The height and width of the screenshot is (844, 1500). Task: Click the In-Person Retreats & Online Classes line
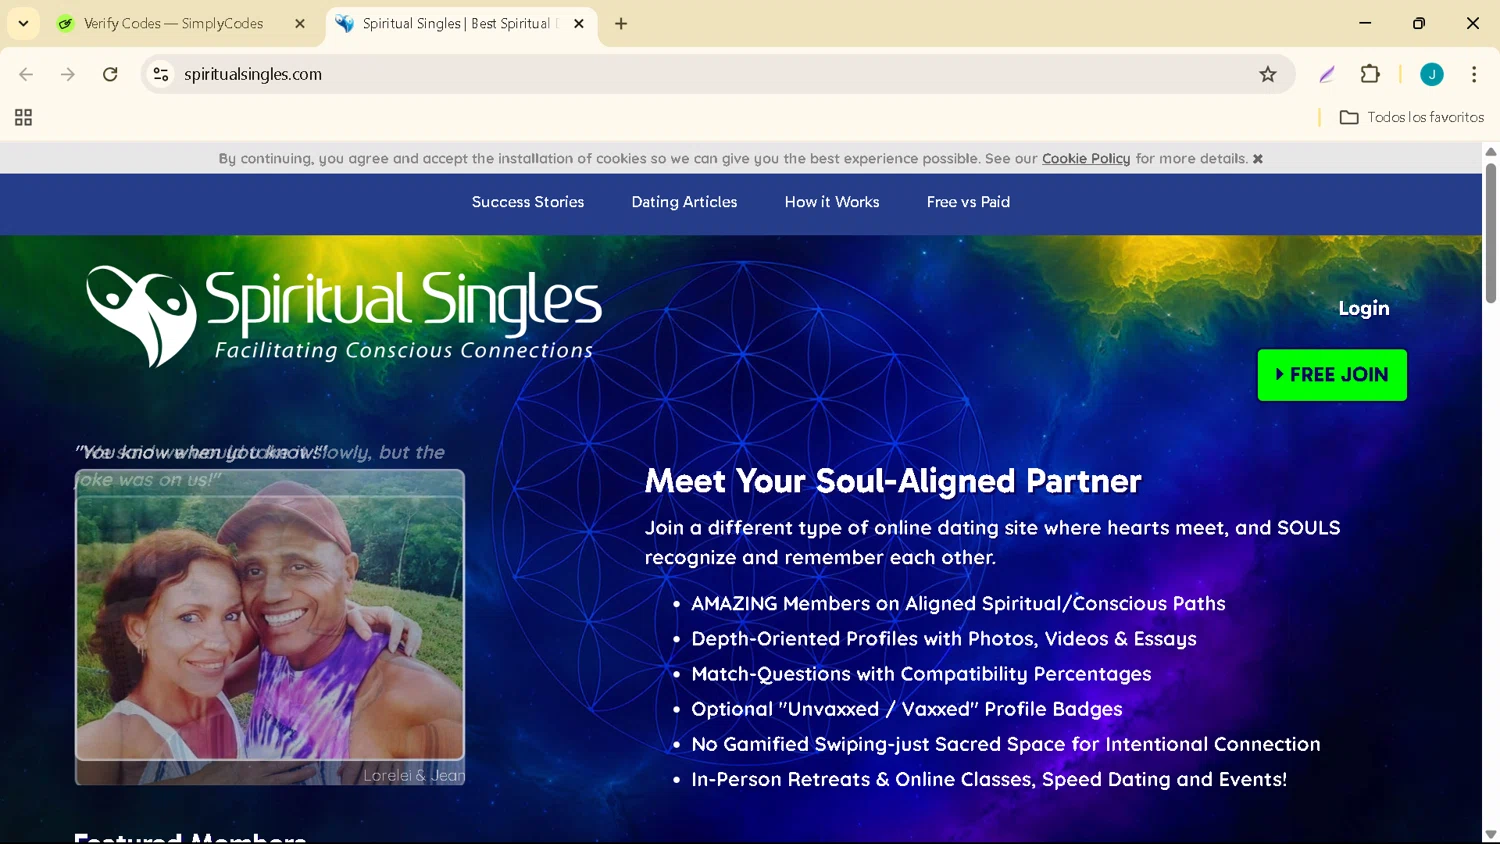[989, 779]
